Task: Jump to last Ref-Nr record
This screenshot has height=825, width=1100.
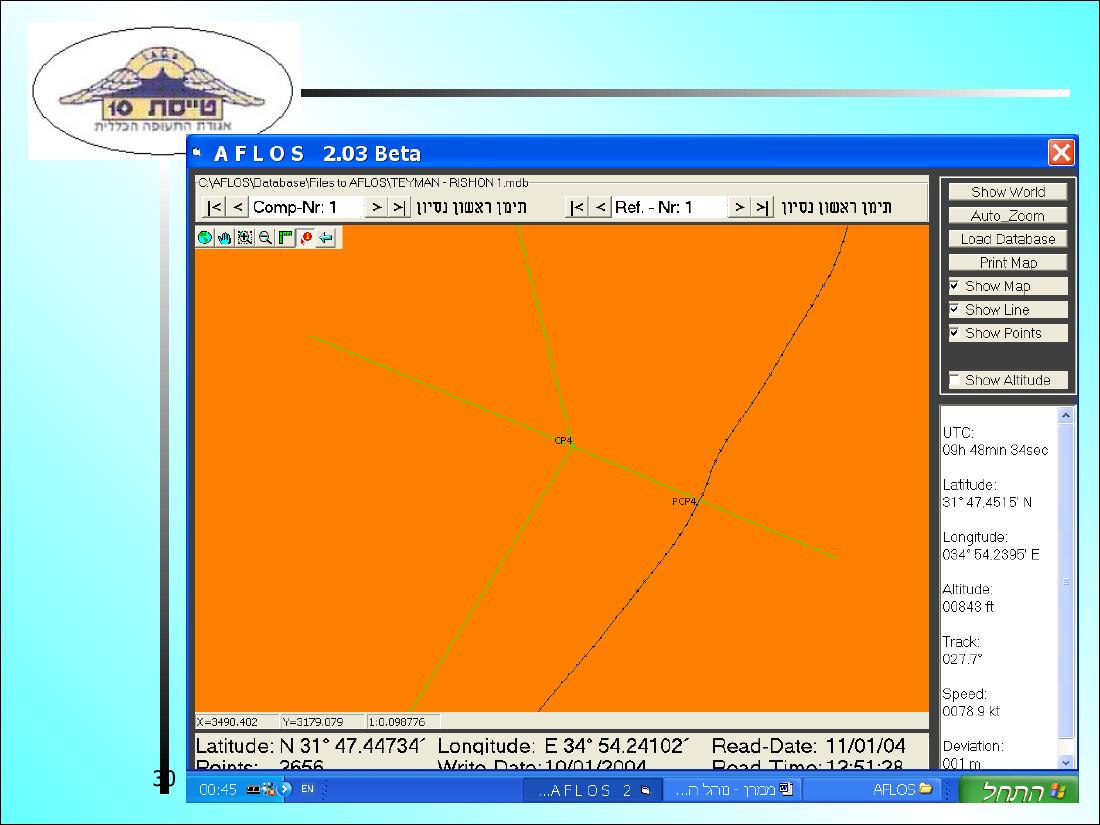Action: tap(762, 207)
